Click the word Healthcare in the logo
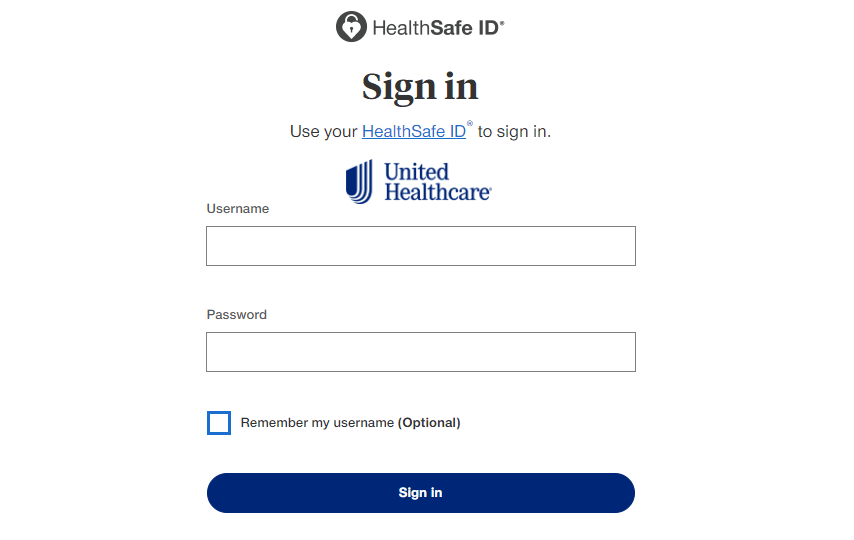 pos(438,192)
